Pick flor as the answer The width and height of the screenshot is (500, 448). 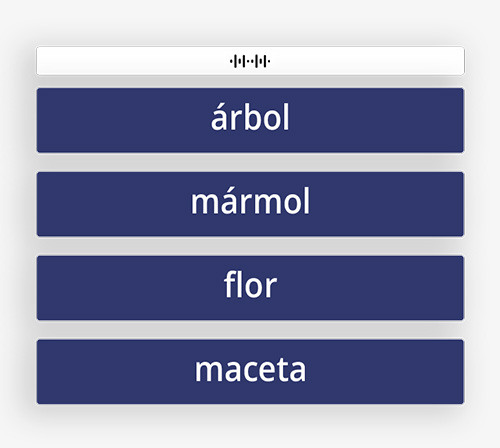[250, 288]
